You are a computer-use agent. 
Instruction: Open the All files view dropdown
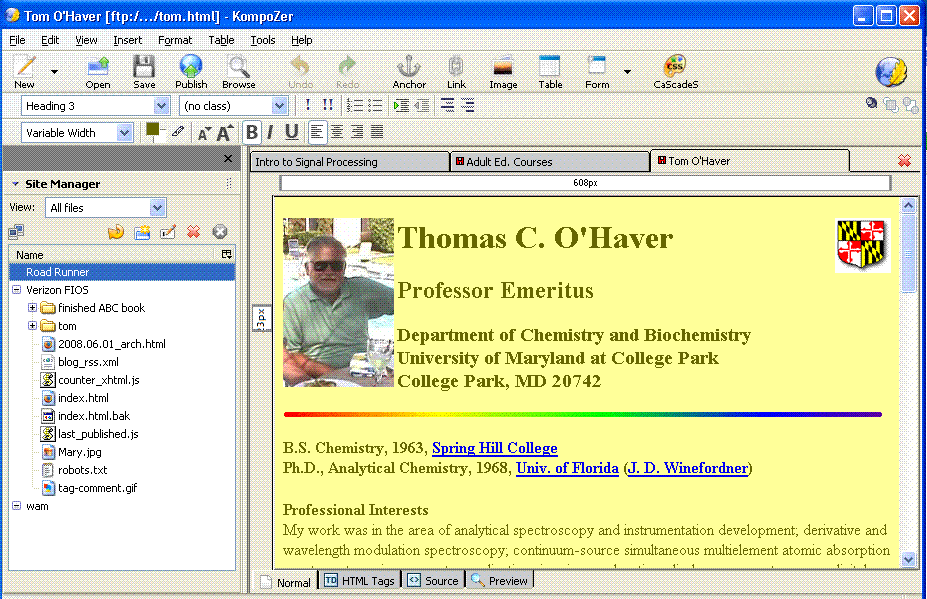tap(157, 208)
